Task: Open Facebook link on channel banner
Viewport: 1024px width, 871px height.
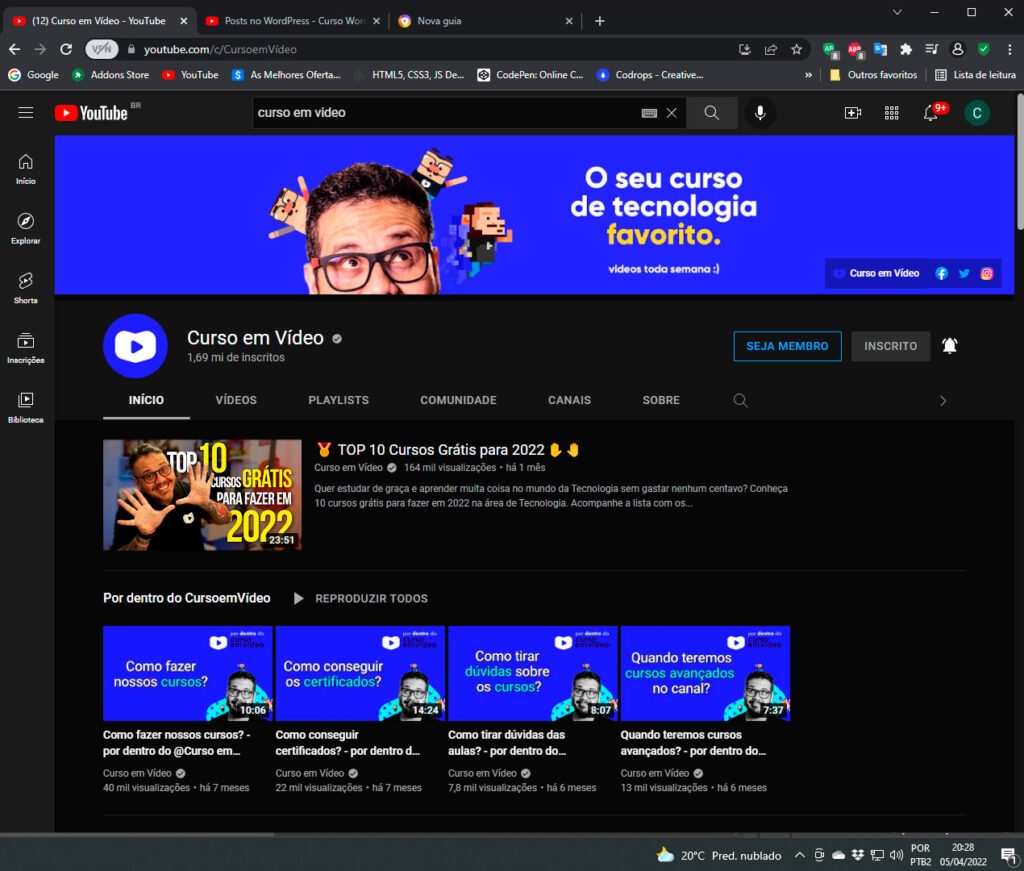Action: (x=941, y=274)
